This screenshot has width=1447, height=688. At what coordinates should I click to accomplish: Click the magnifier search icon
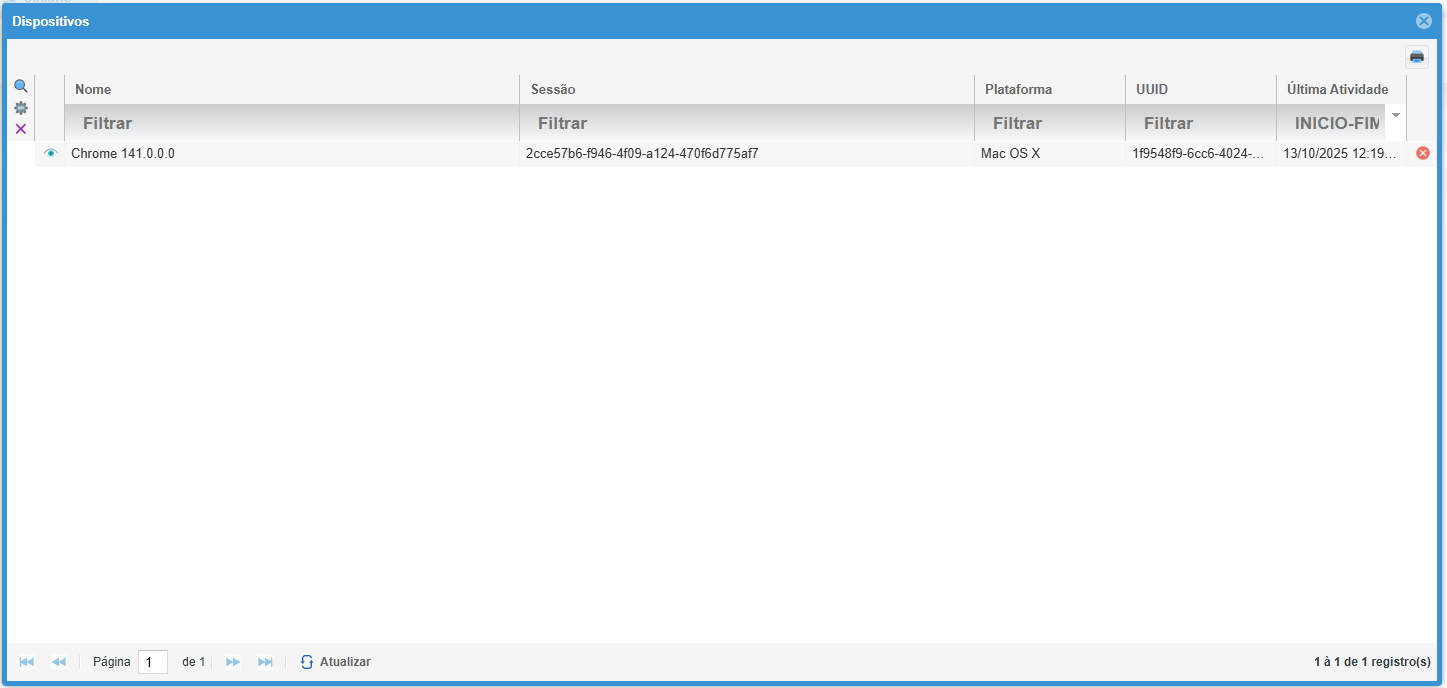[x=20, y=86]
